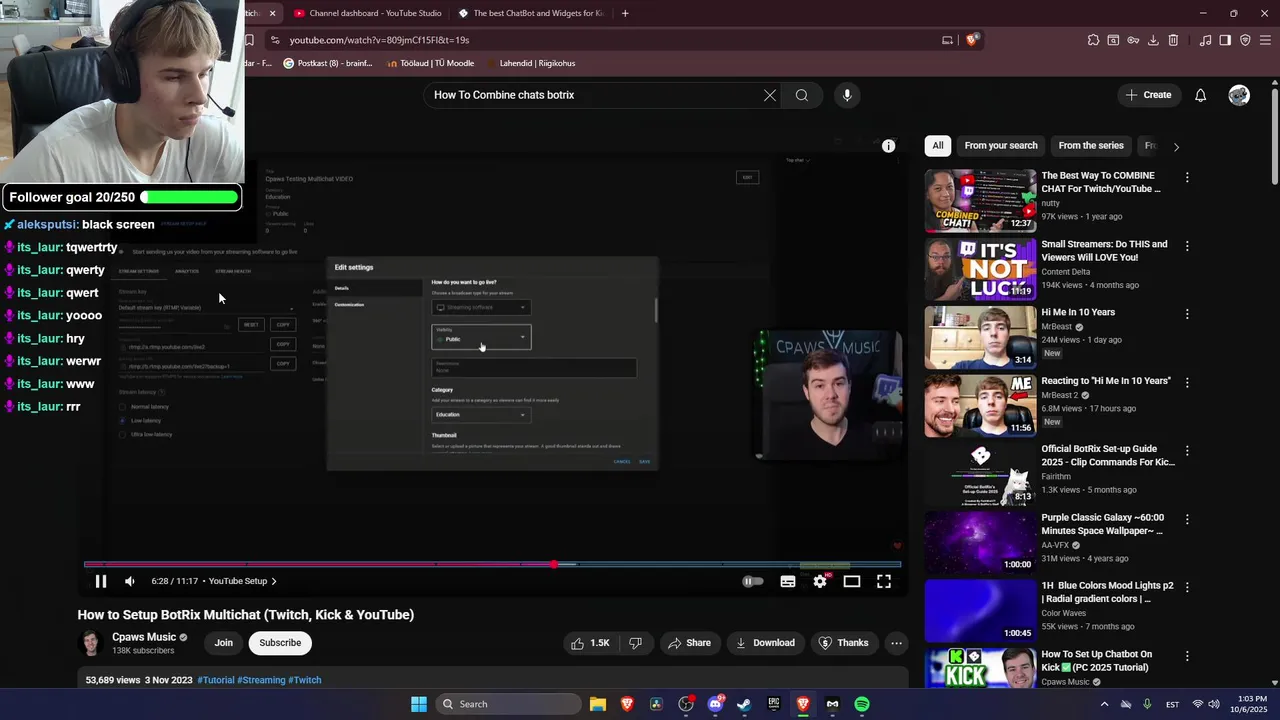Show video info cards icon
Screen dimensions: 1280x720
pyautogui.click(x=888, y=146)
